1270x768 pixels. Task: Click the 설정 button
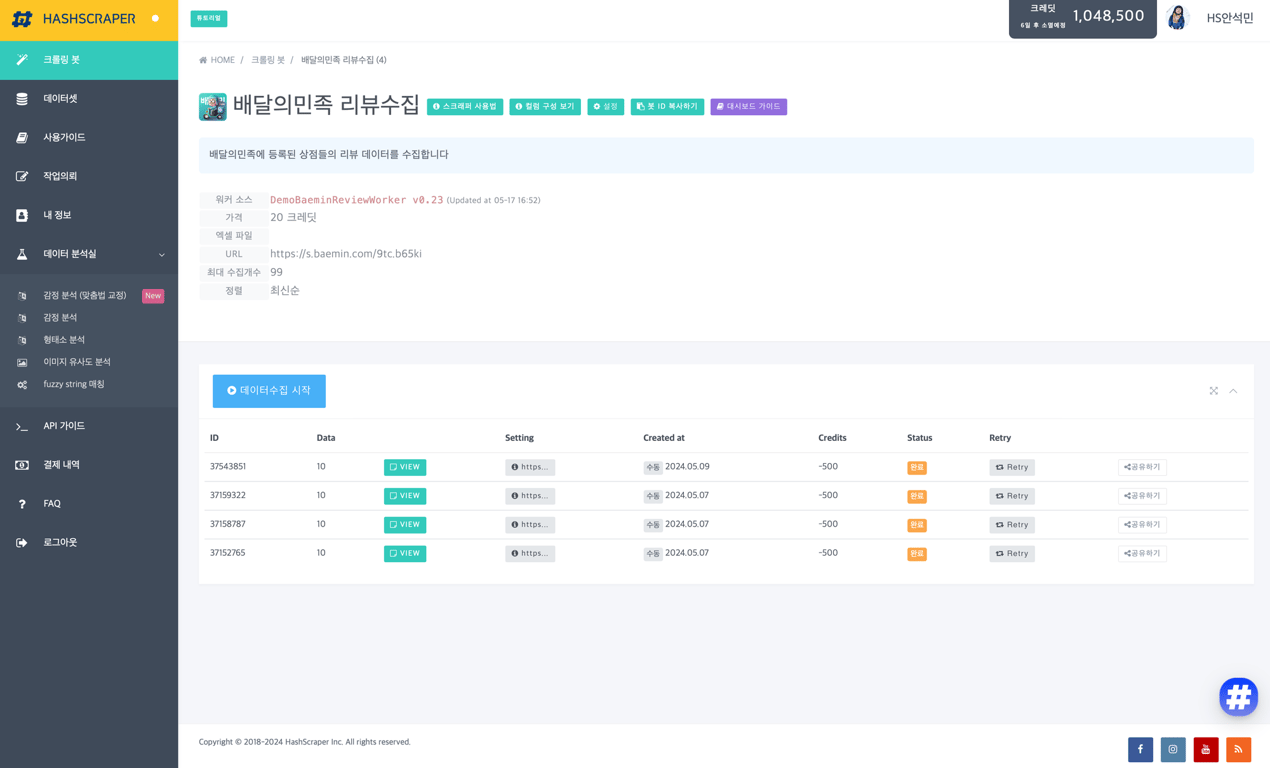pyautogui.click(x=605, y=107)
